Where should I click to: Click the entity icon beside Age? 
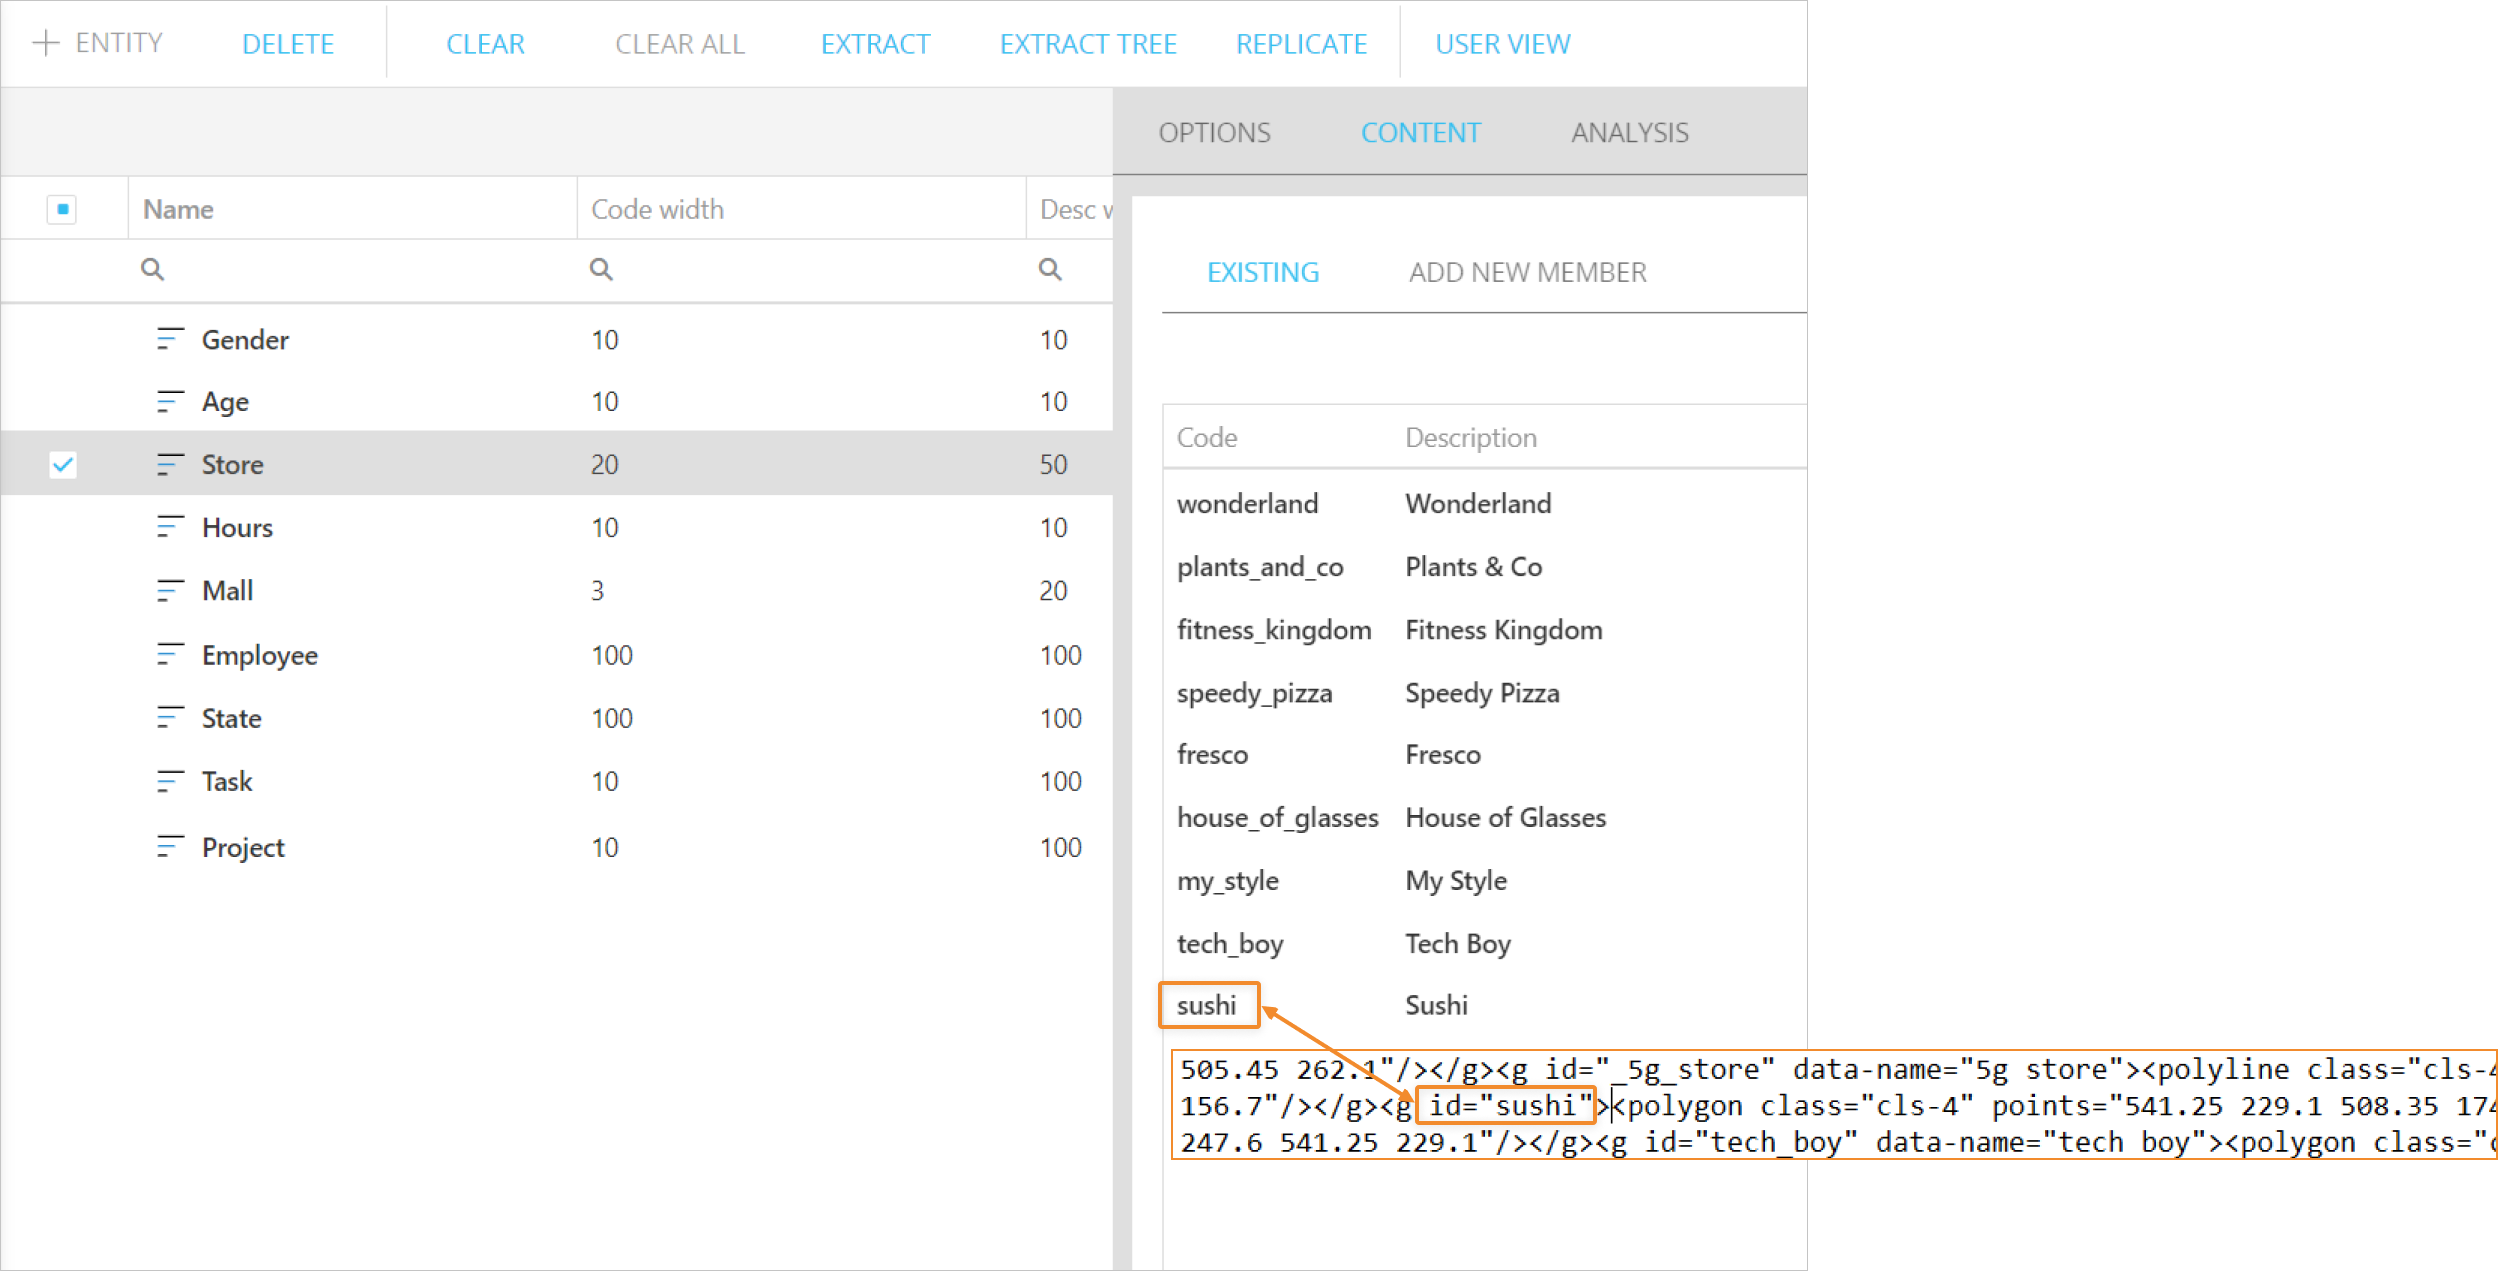pos(170,401)
